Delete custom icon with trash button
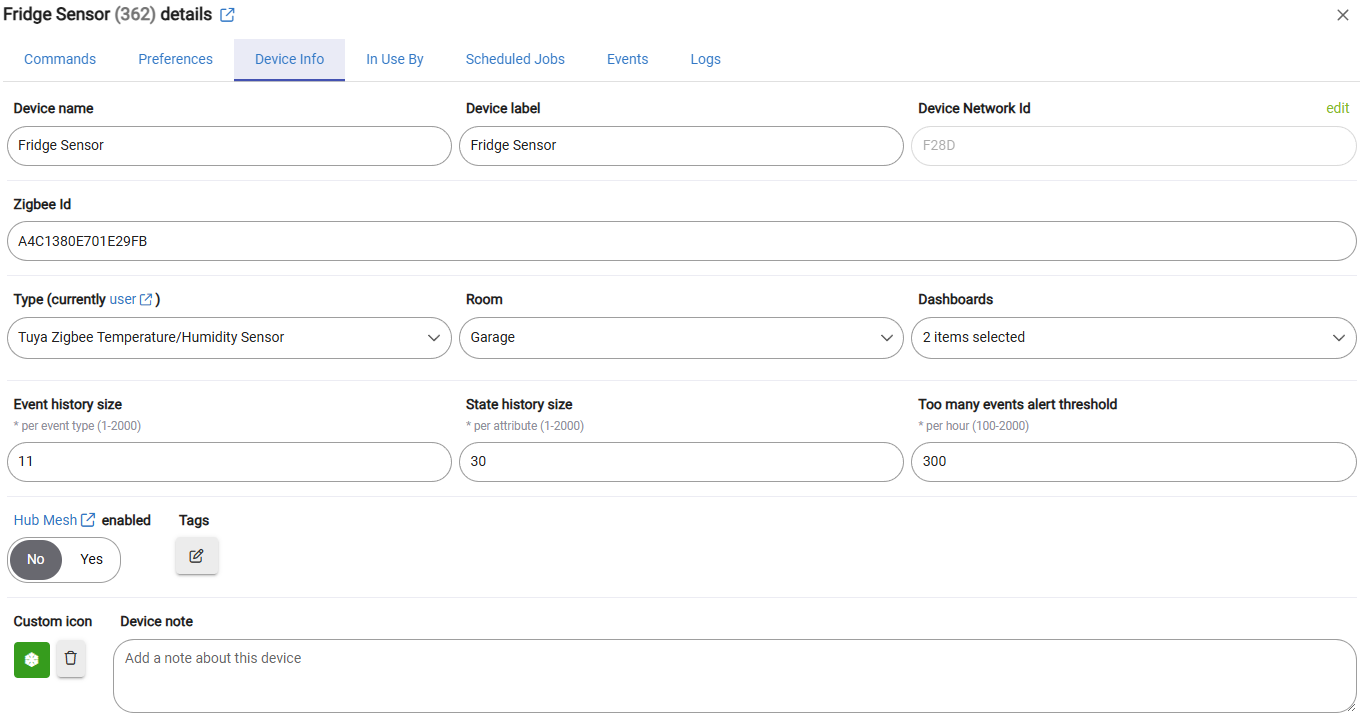Viewport: 1361px width, 728px height. pyautogui.click(x=71, y=660)
